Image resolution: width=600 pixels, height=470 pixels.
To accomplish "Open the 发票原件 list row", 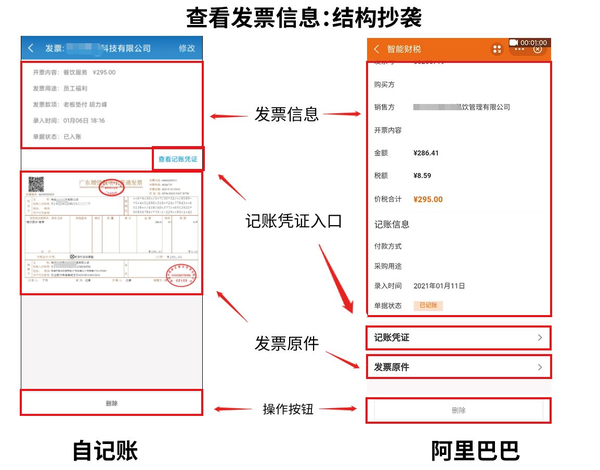I will tap(458, 367).
